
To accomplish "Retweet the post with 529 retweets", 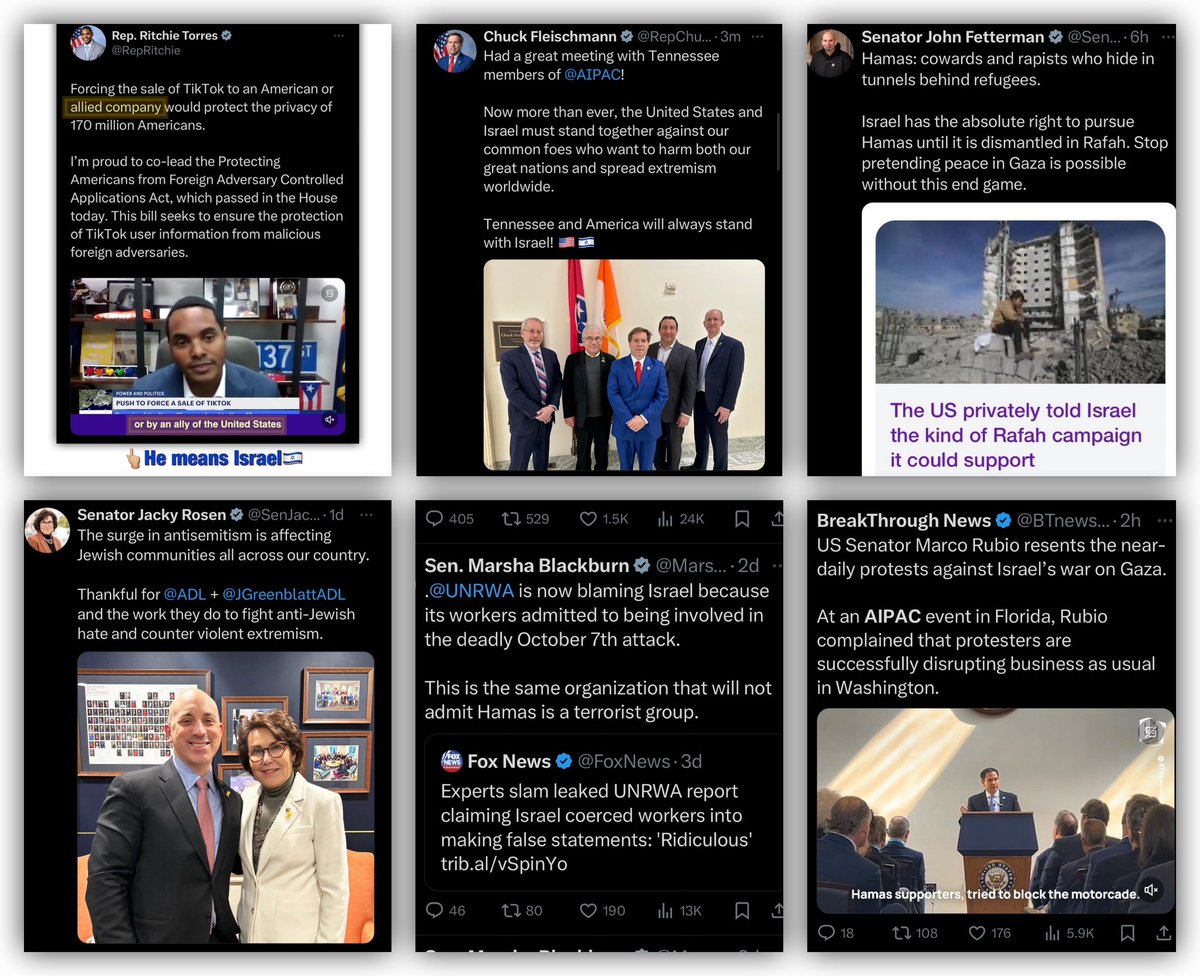I will pyautogui.click(x=511, y=519).
